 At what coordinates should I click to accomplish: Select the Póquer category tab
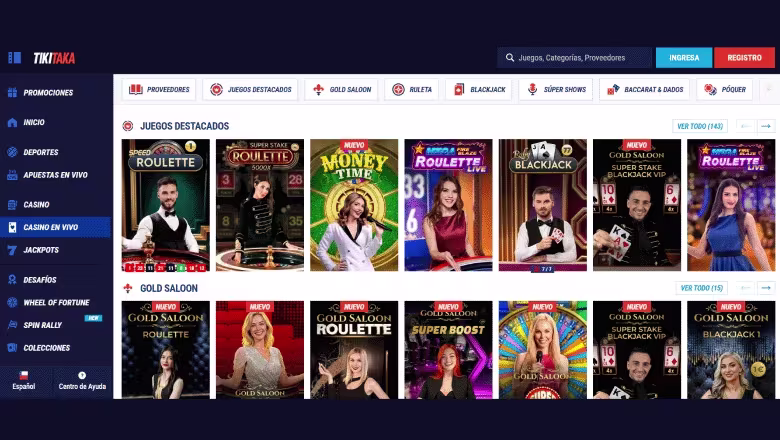725,89
